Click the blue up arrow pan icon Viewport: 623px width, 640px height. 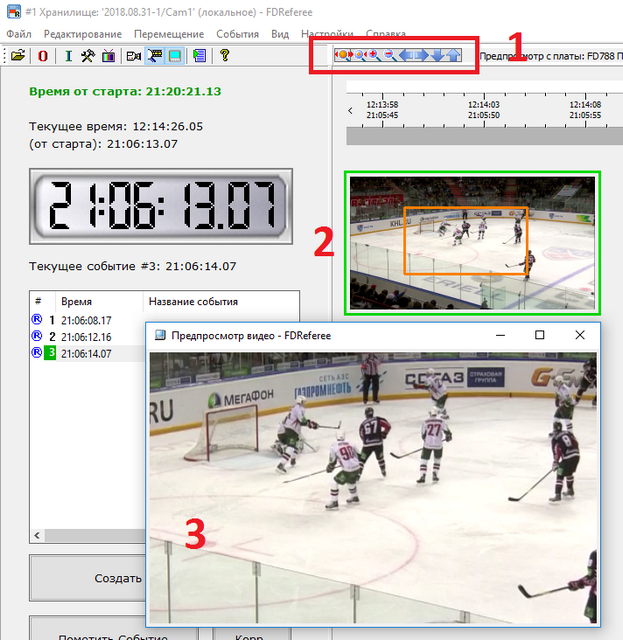[x=453, y=55]
